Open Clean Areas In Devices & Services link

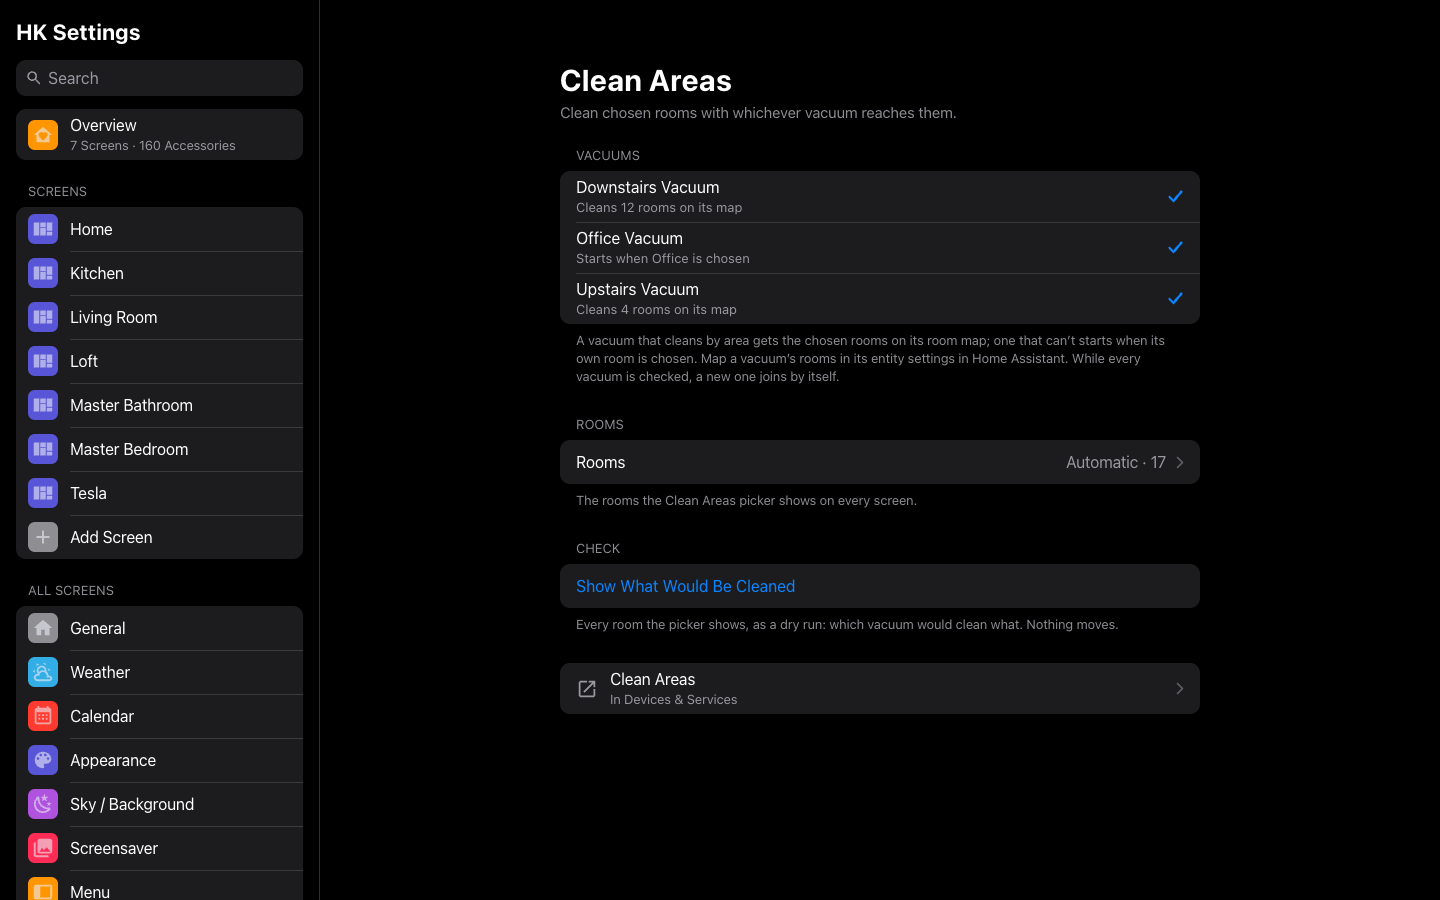point(880,689)
